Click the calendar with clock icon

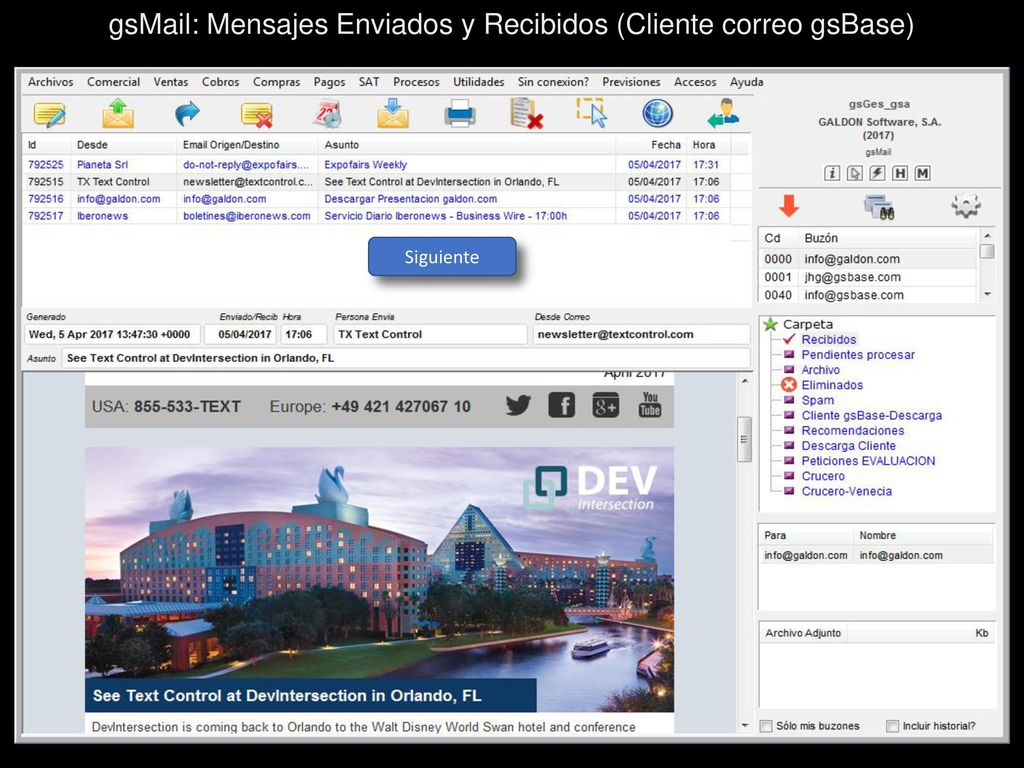click(x=327, y=113)
